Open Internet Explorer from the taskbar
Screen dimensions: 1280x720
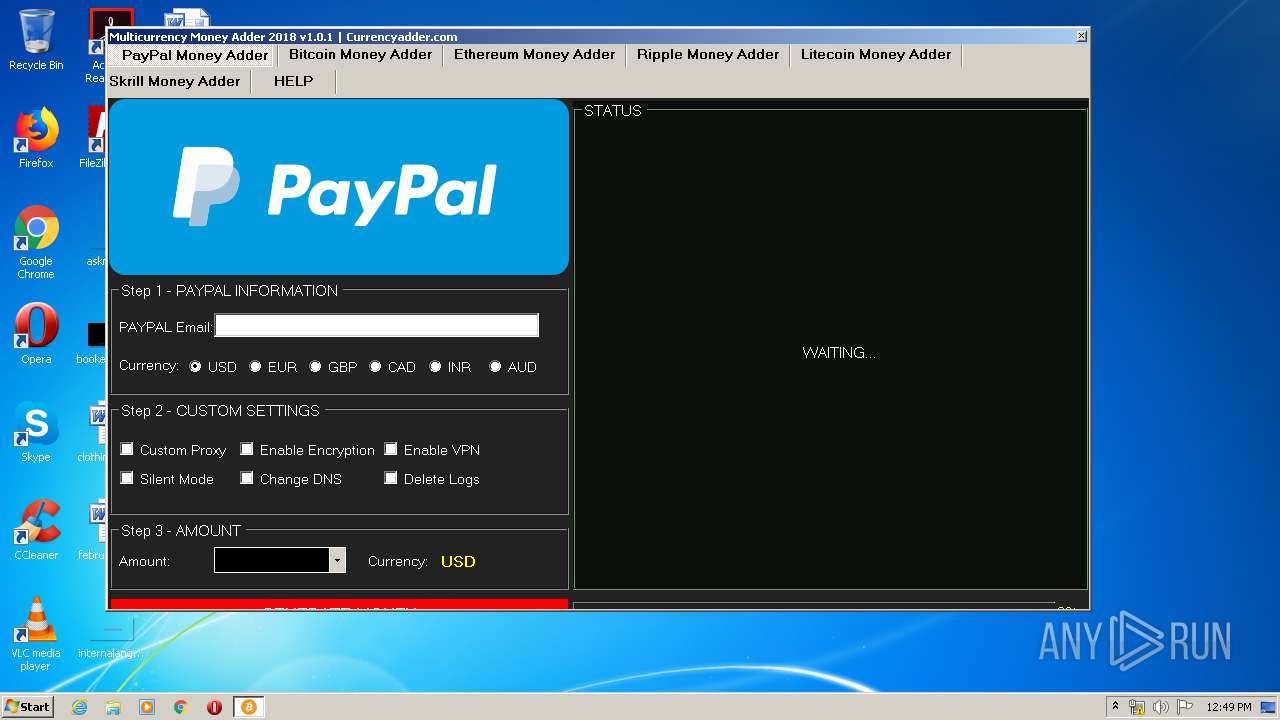pos(80,707)
